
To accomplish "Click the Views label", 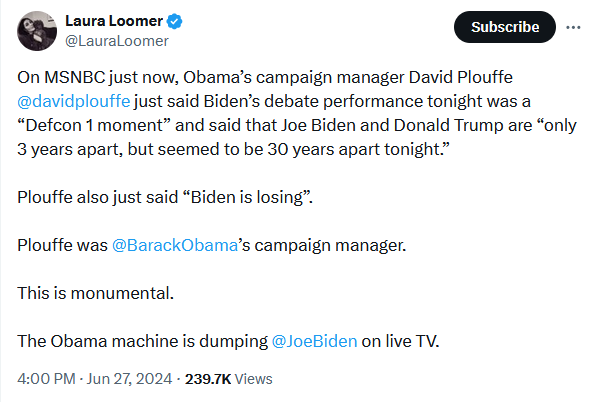I will [x=254, y=379].
